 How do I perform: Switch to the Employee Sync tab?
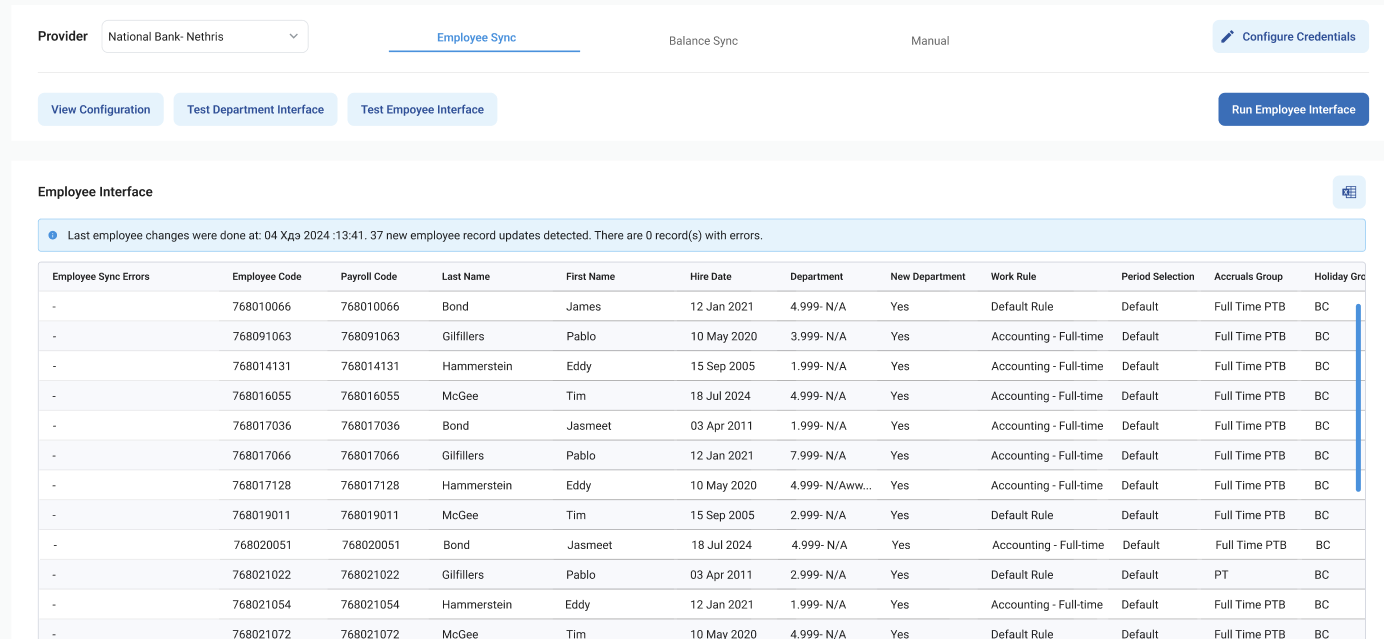tap(476, 38)
